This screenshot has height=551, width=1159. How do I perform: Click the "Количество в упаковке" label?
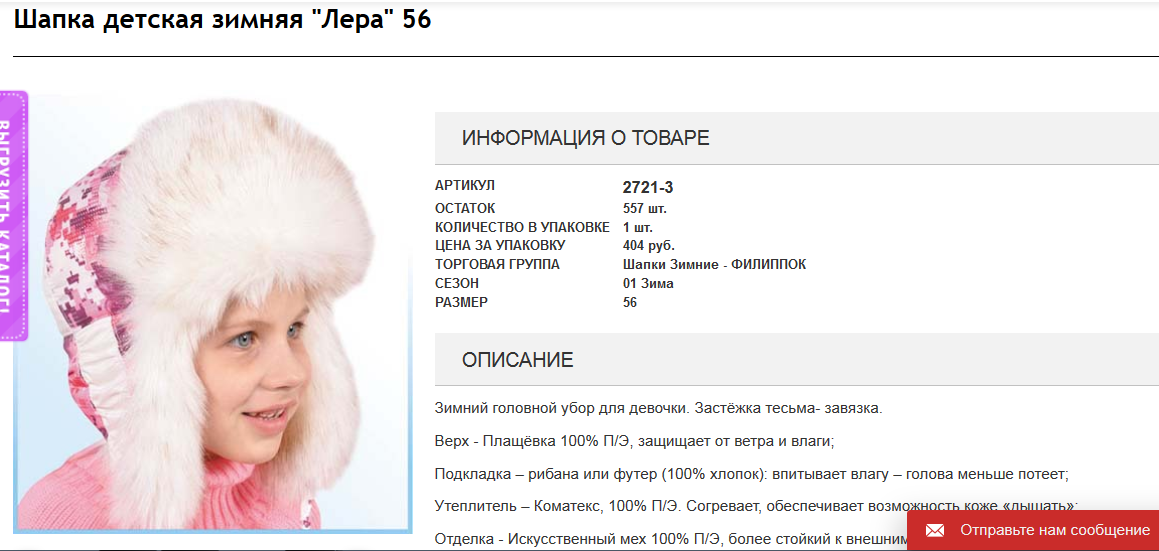[523, 226]
